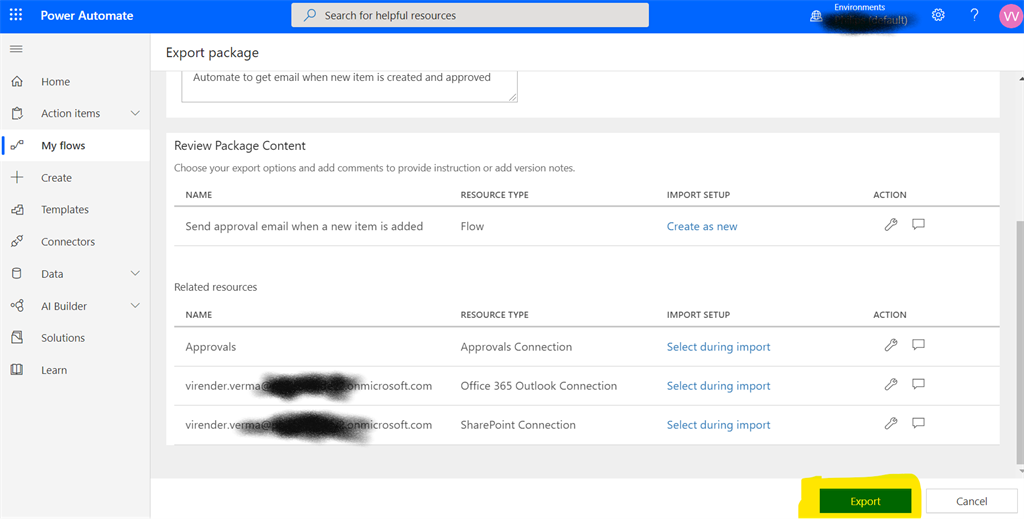This screenshot has height=526, width=1024.
Task: Click wrench icon for Approvals row
Action: coord(891,345)
